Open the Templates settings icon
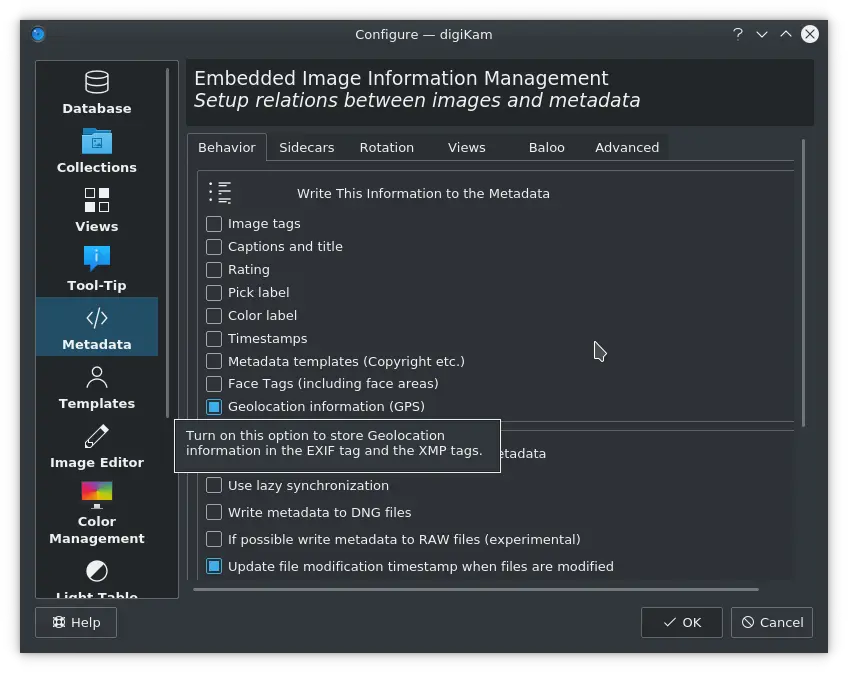Image resolution: width=848 pixels, height=673 pixels. [x=96, y=376]
